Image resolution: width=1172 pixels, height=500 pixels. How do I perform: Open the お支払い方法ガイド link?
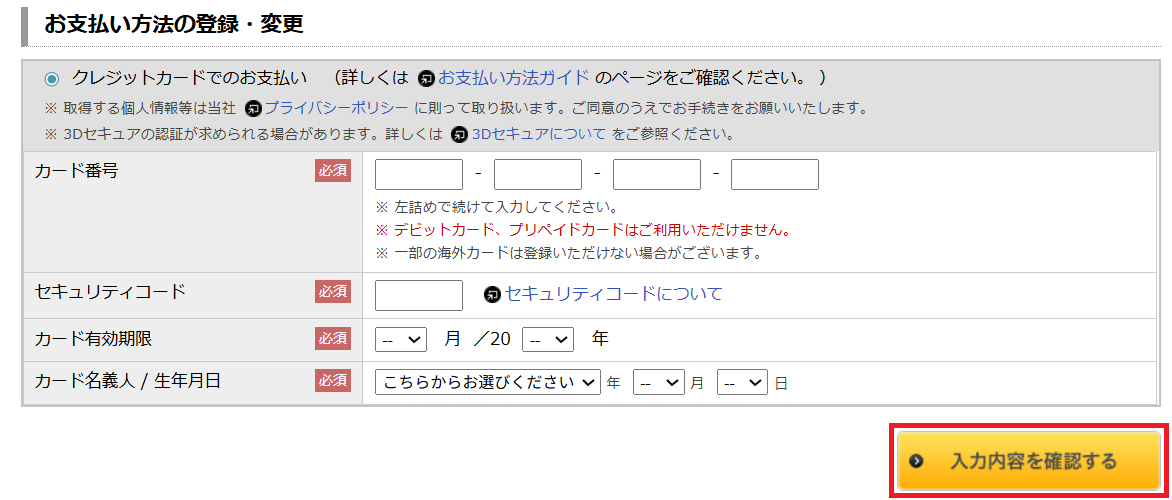click(513, 78)
